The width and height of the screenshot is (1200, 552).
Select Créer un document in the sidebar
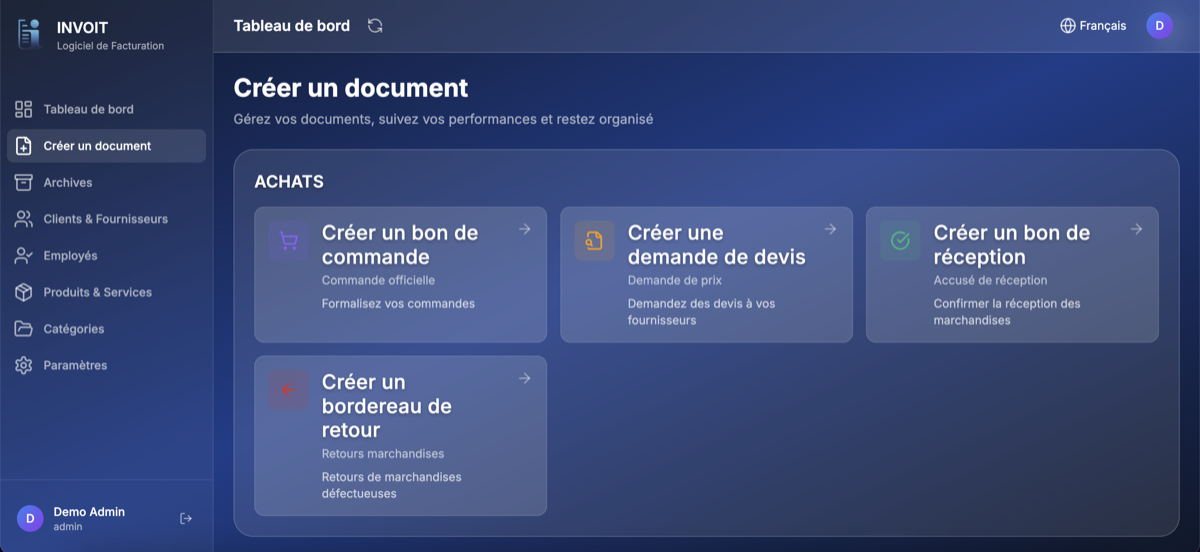coord(107,146)
